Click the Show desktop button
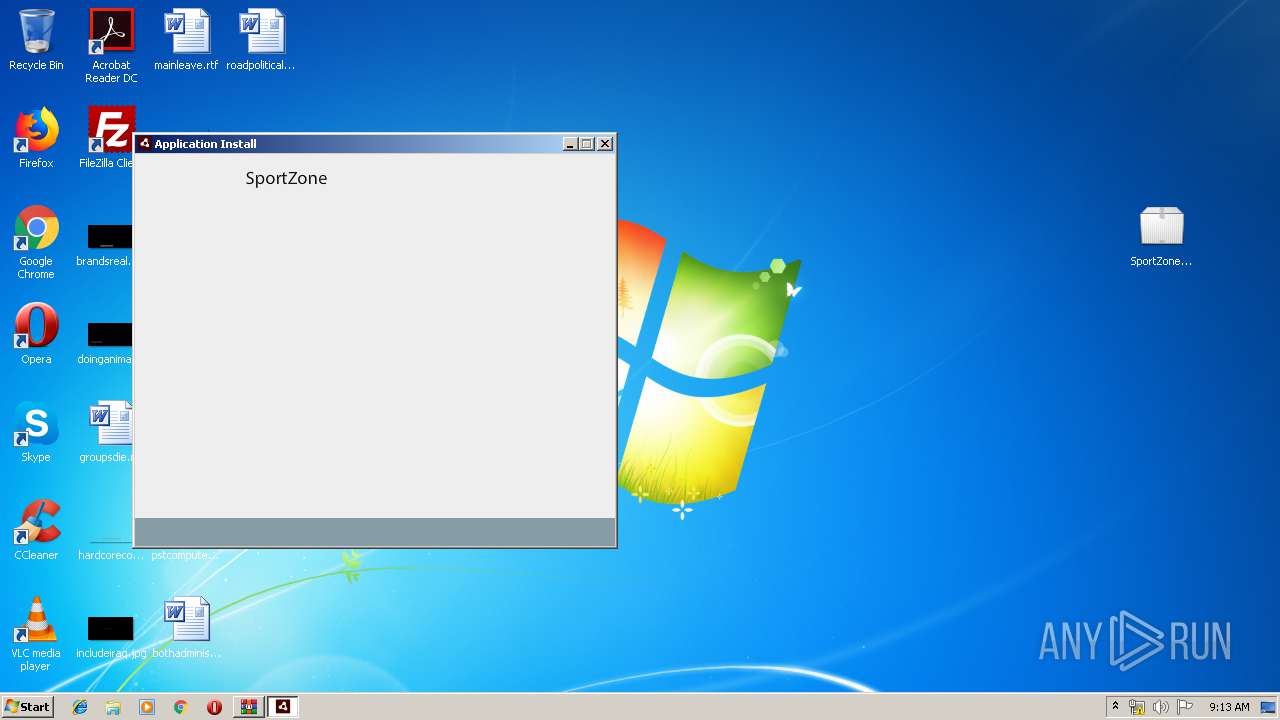Viewport: 1280px width, 720px height. click(1269, 707)
